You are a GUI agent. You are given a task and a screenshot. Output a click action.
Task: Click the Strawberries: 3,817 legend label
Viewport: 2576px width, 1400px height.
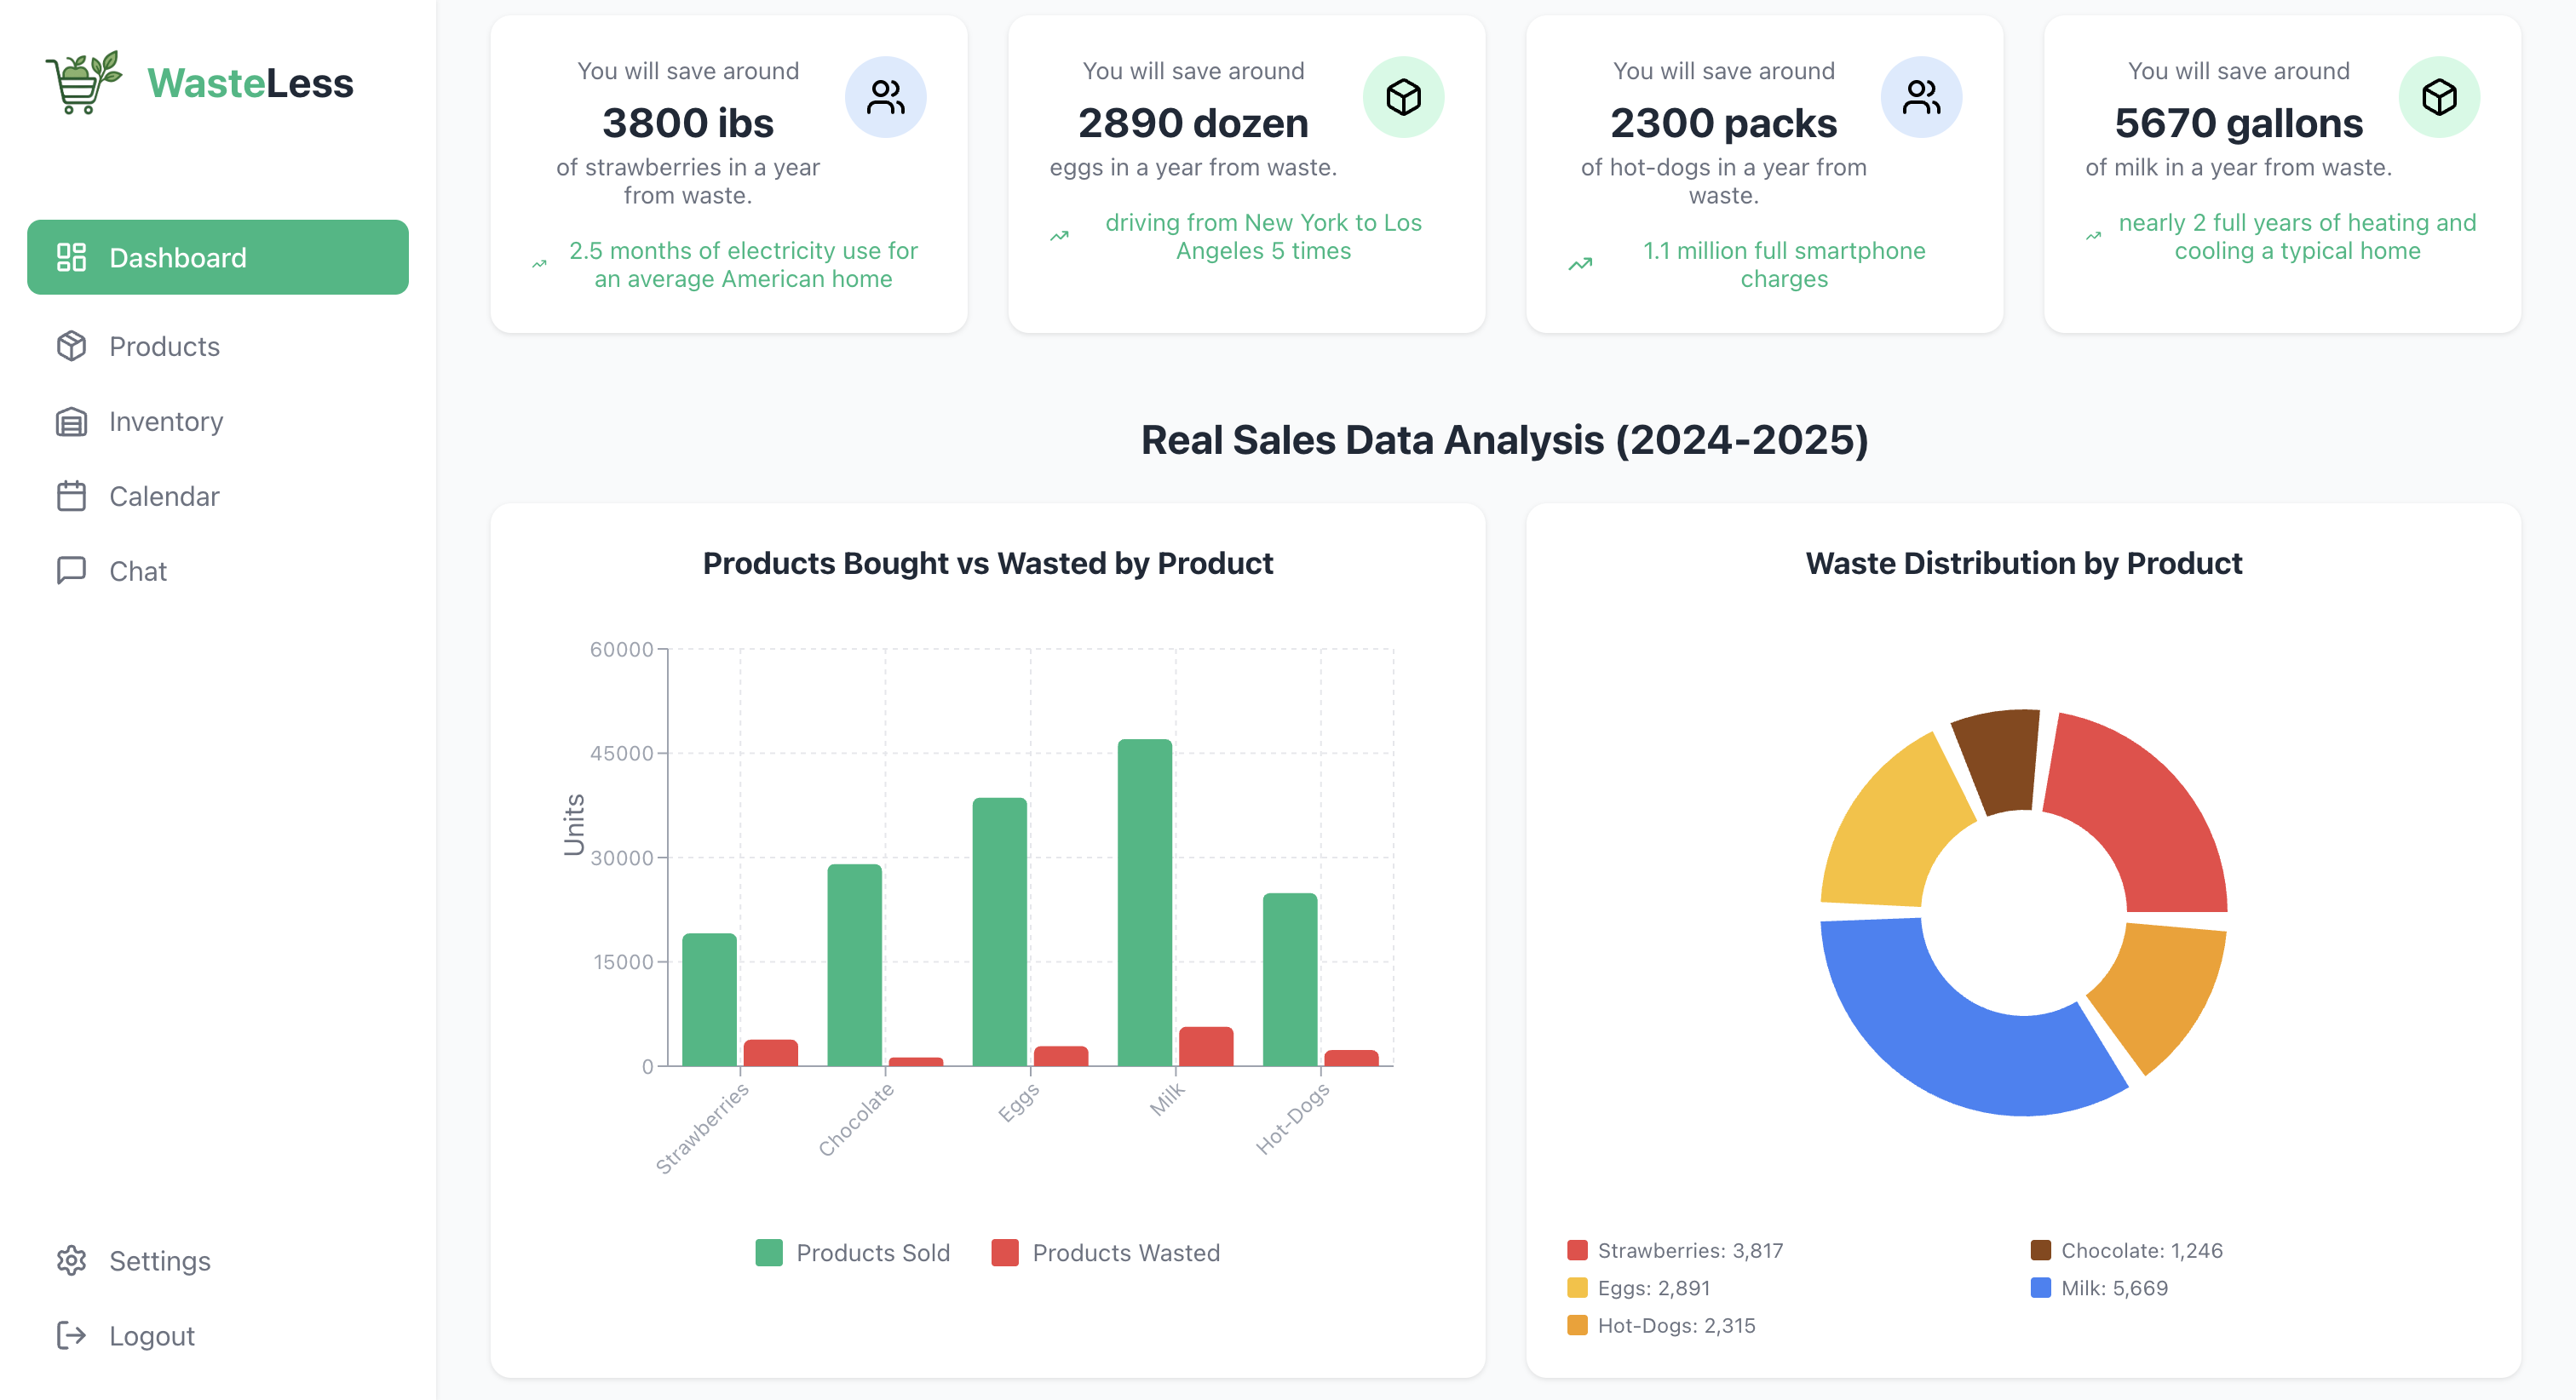pyautogui.click(x=1689, y=1250)
